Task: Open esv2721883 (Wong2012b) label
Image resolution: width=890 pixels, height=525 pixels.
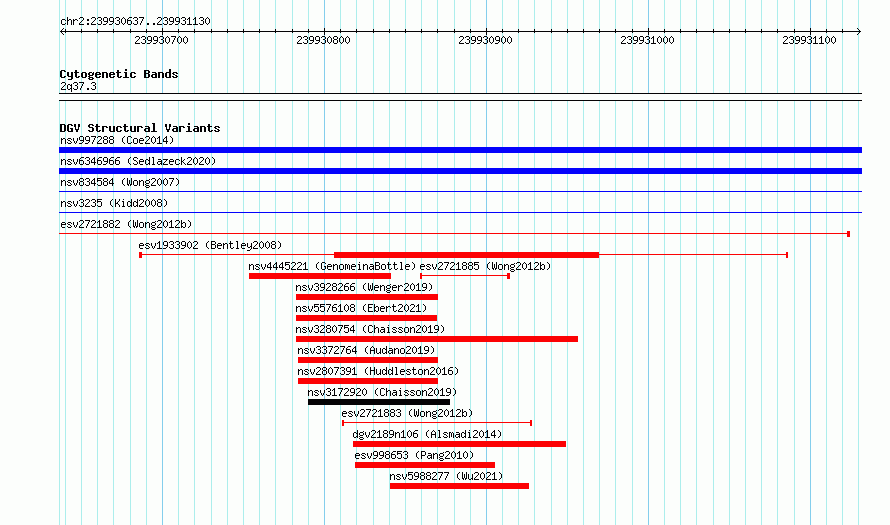Action: [x=407, y=413]
